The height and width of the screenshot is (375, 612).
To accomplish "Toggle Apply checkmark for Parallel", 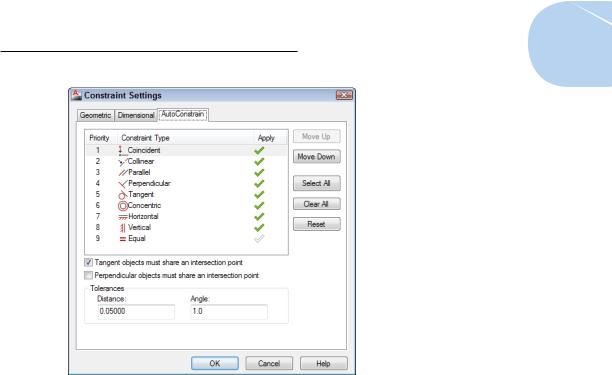I will [x=259, y=172].
